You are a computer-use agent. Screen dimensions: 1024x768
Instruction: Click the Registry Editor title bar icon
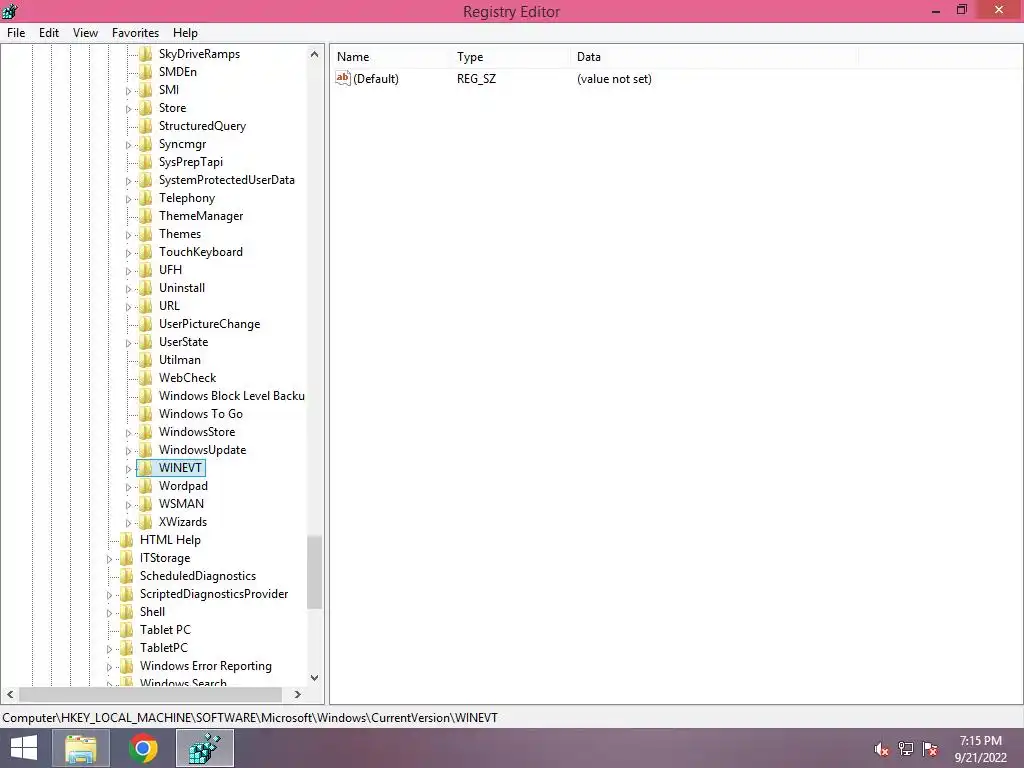click(x=10, y=11)
